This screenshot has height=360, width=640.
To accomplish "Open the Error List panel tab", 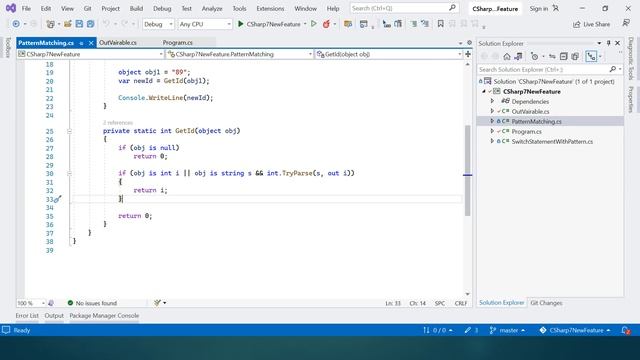I will (27, 316).
